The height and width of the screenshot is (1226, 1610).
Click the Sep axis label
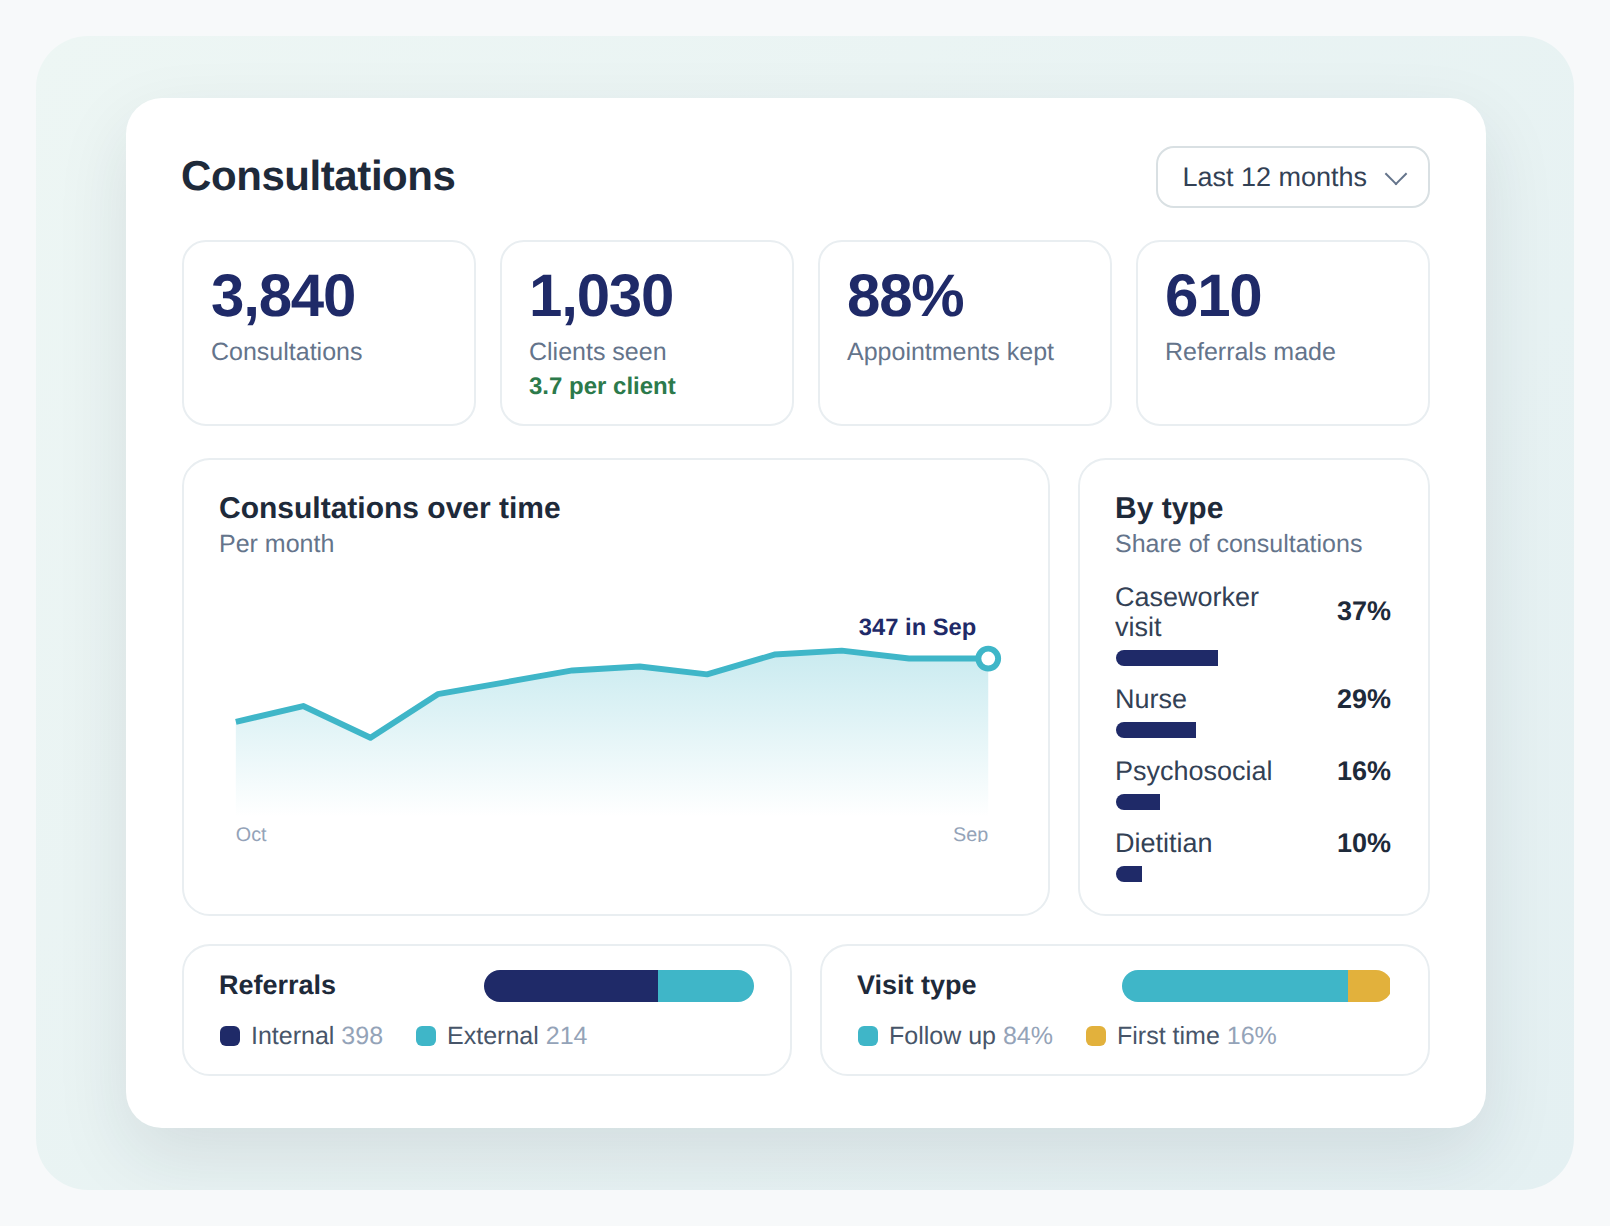(970, 834)
